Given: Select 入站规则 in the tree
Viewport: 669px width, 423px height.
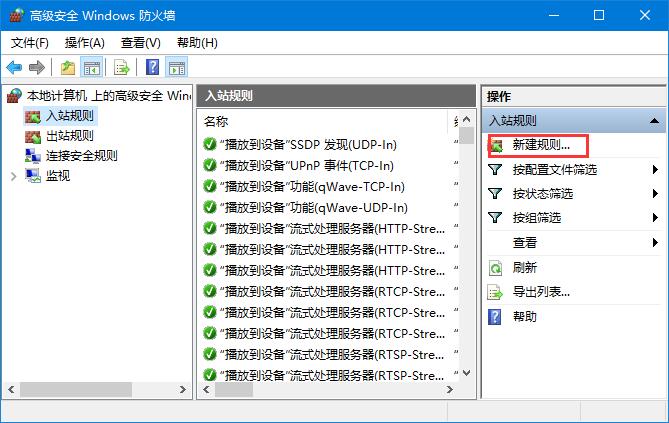Looking at the screenshot, I should [70, 116].
